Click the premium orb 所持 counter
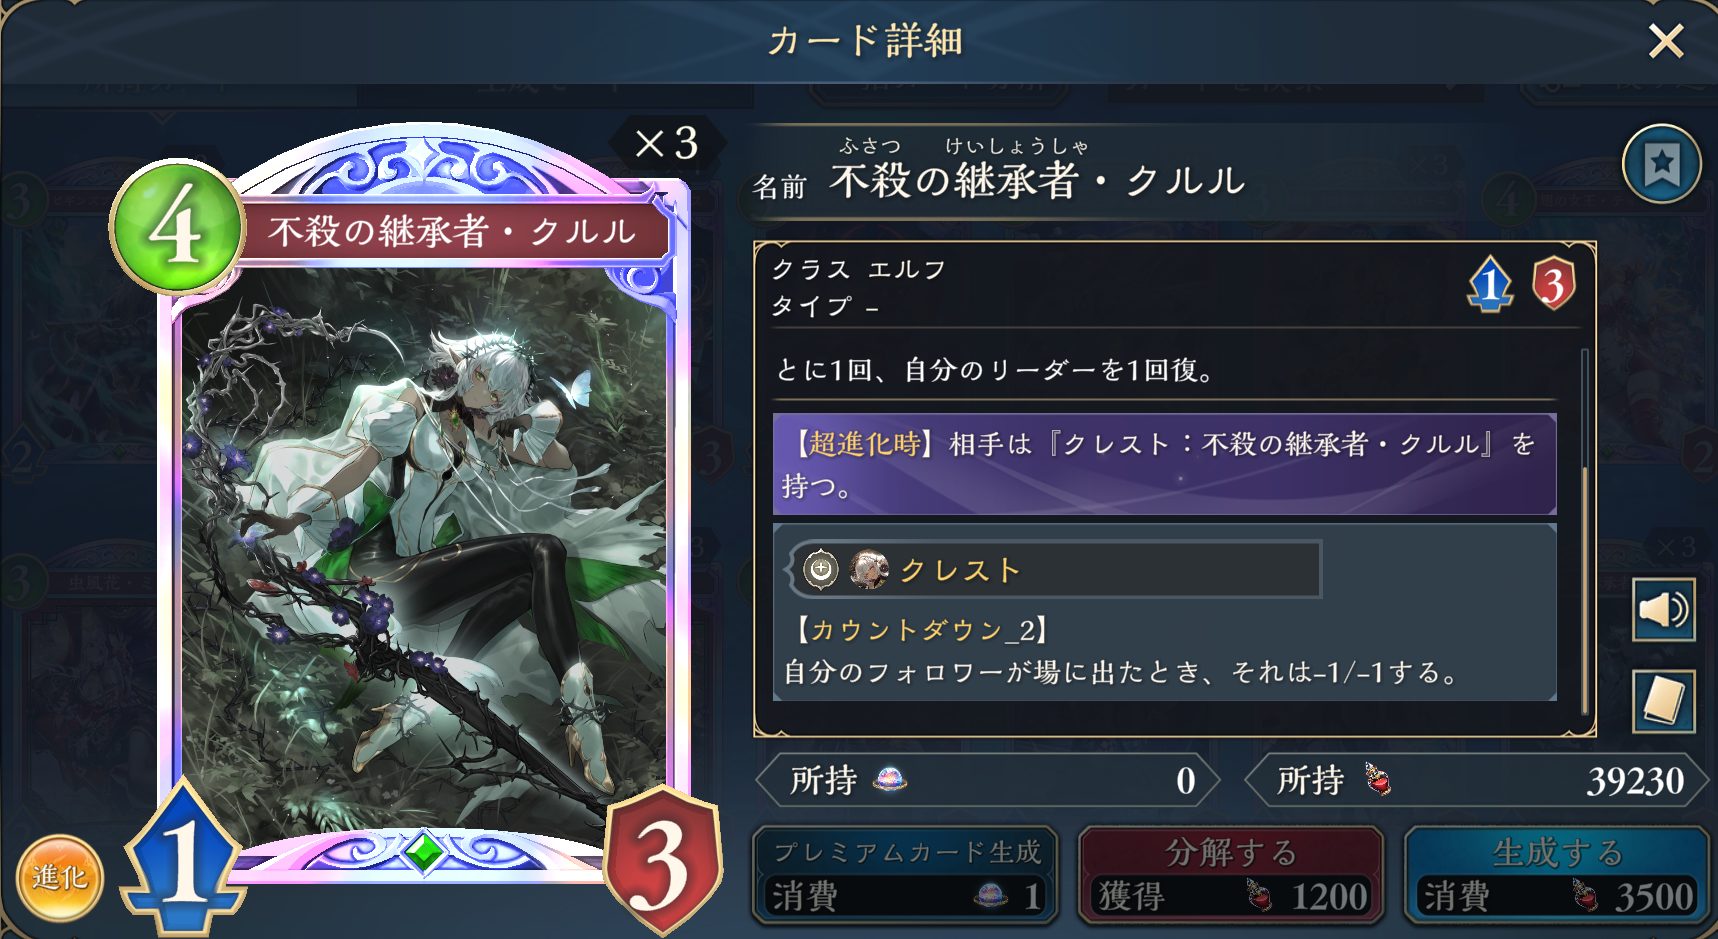 tap(988, 780)
